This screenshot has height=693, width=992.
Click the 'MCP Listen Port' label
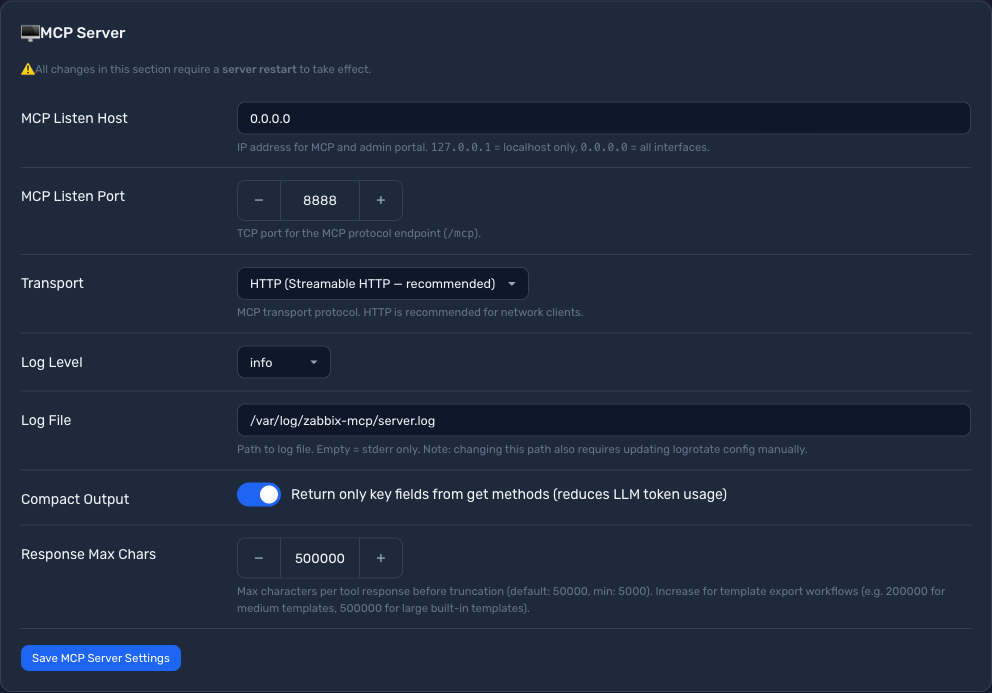(x=73, y=196)
